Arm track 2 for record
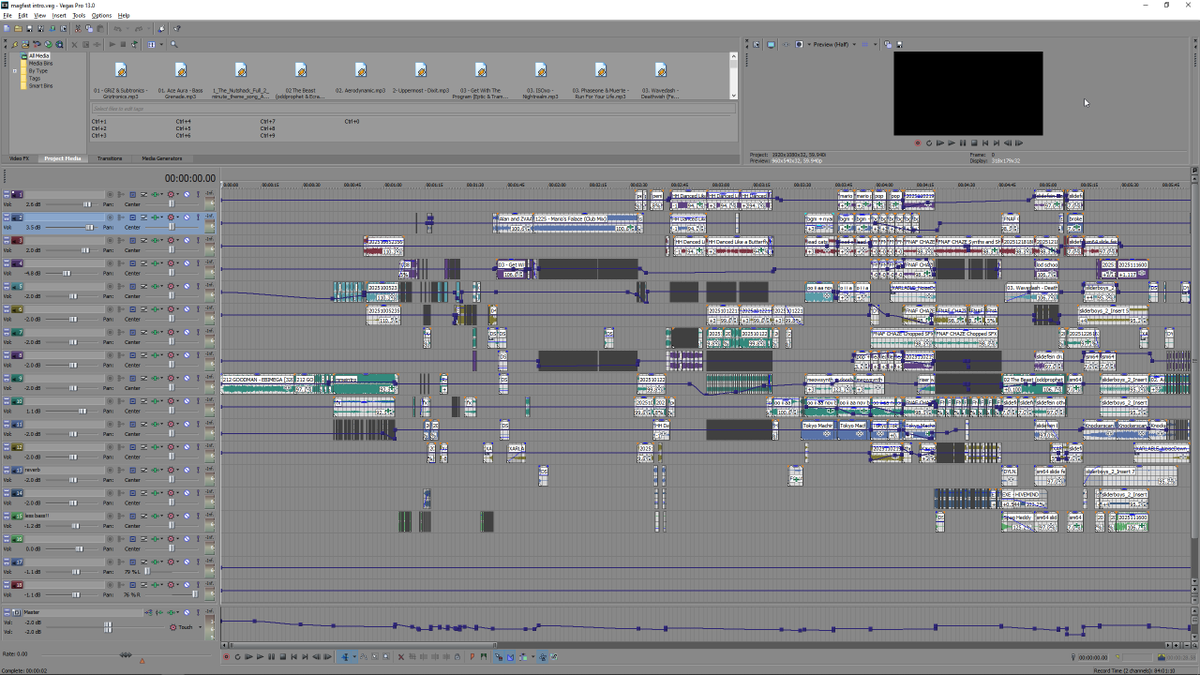Image resolution: width=1200 pixels, height=675 pixels. click(110, 217)
